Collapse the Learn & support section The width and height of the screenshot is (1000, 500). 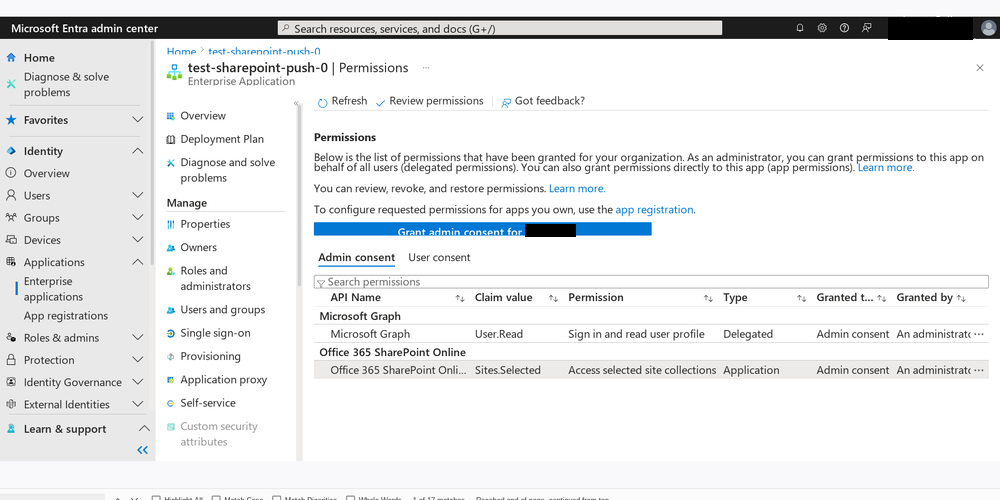[x=144, y=429]
